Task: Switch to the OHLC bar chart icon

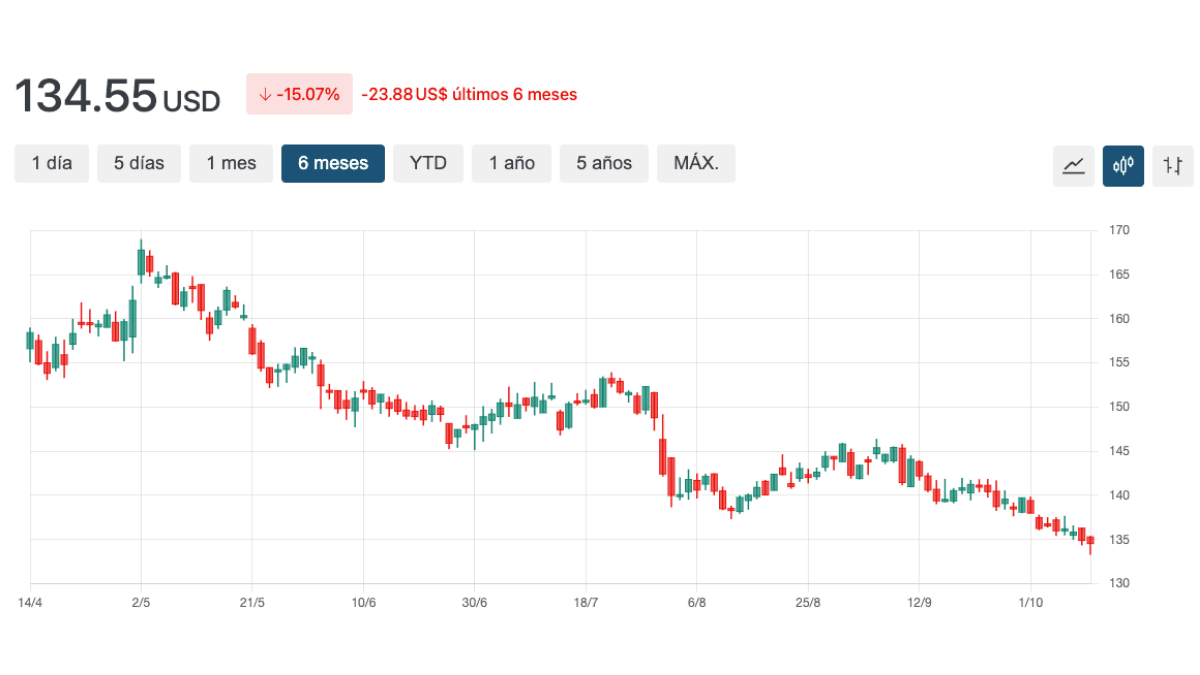Action: (1173, 165)
